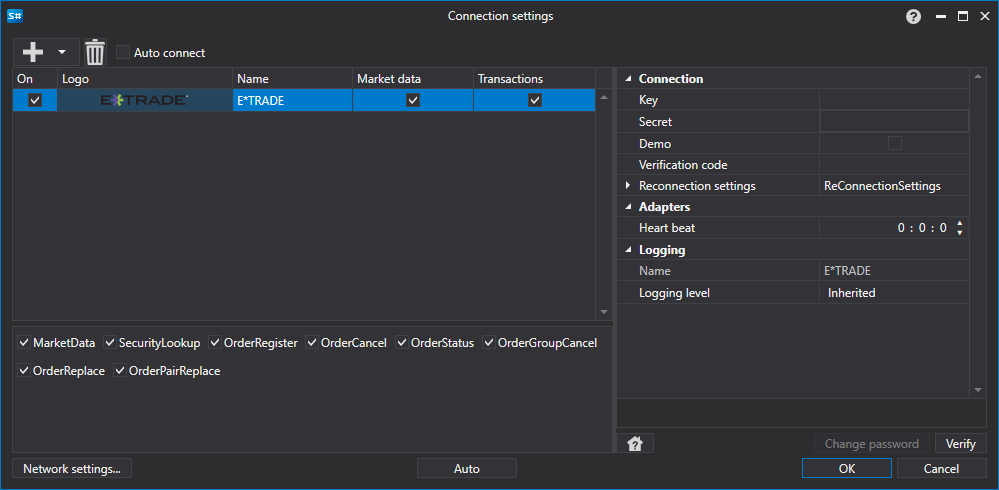Open the add connection dropdown arrow
The height and width of the screenshot is (490, 999).
click(62, 52)
